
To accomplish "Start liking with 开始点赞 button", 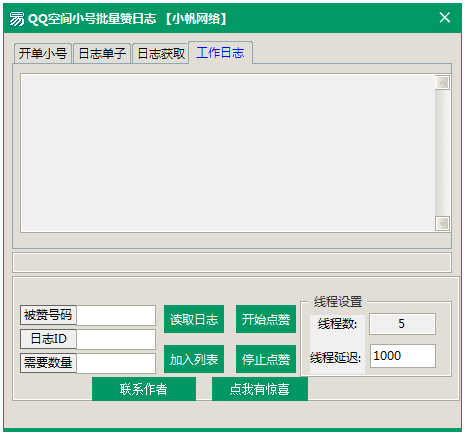I will [x=266, y=319].
